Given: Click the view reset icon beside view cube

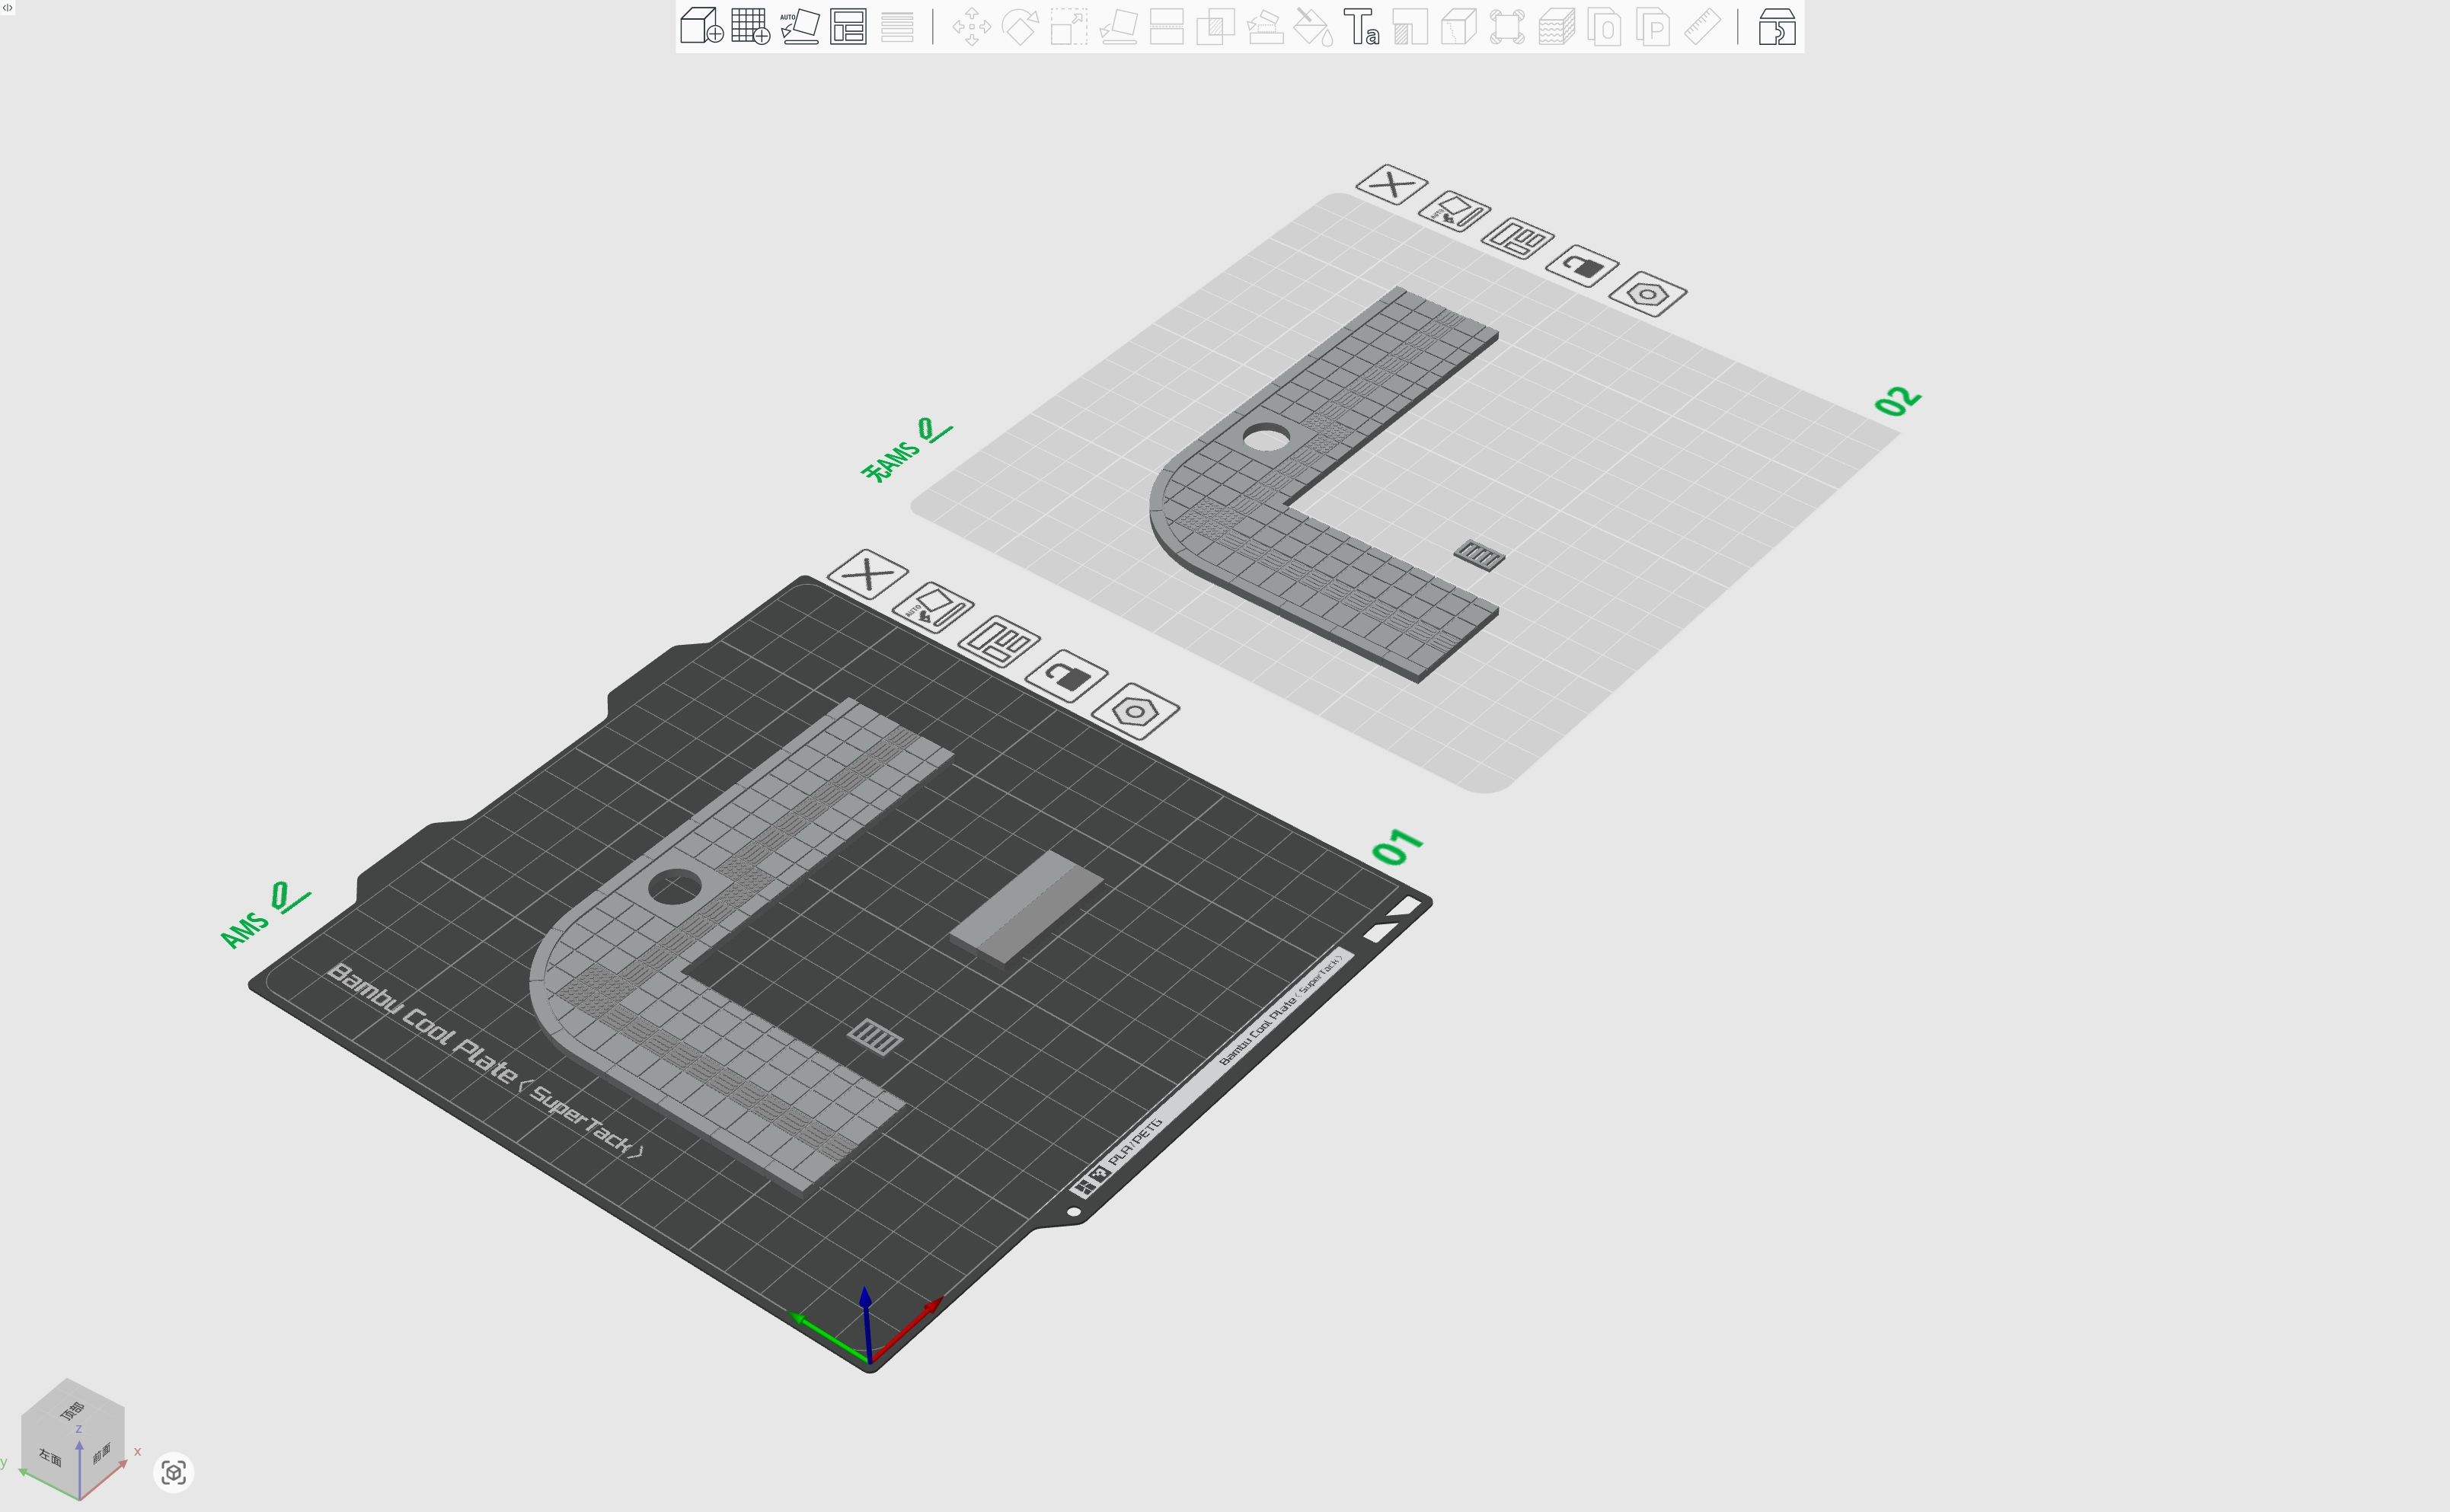Looking at the screenshot, I should click(173, 1472).
